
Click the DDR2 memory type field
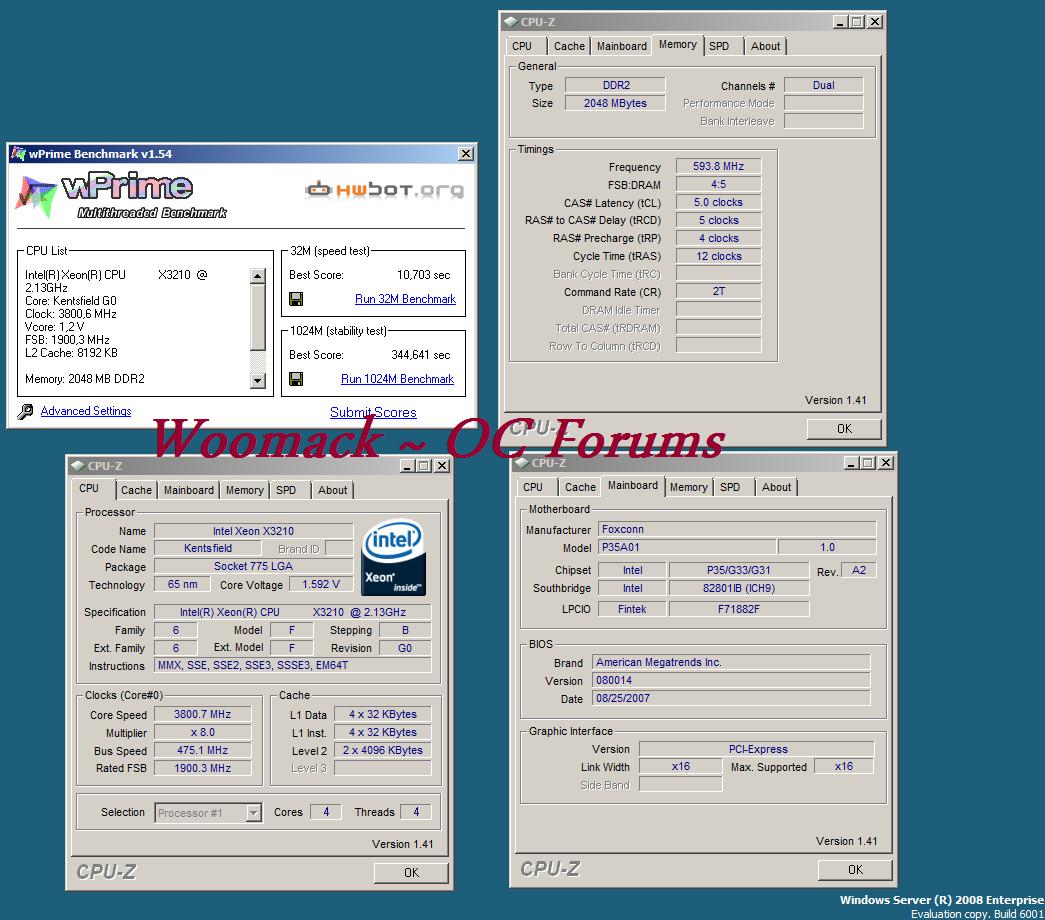[x=615, y=85]
